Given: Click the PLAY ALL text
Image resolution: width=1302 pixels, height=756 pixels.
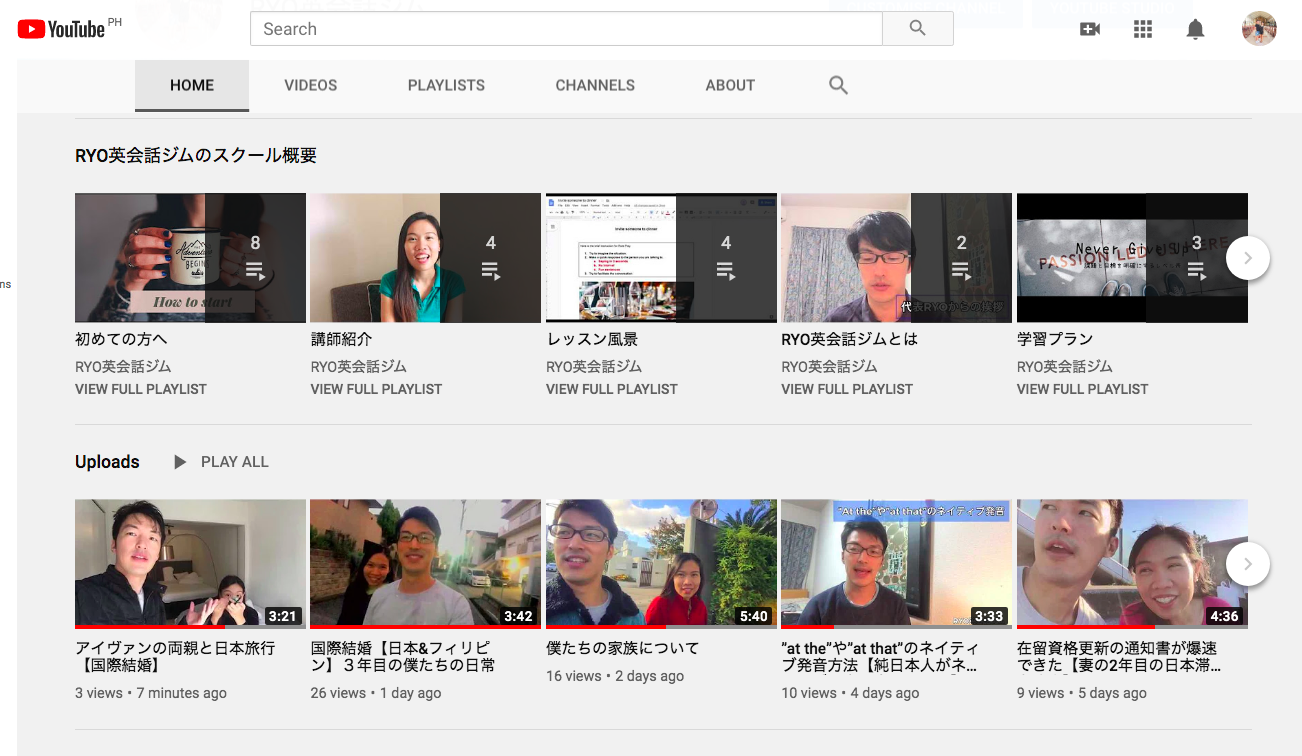Looking at the screenshot, I should tap(235, 462).
